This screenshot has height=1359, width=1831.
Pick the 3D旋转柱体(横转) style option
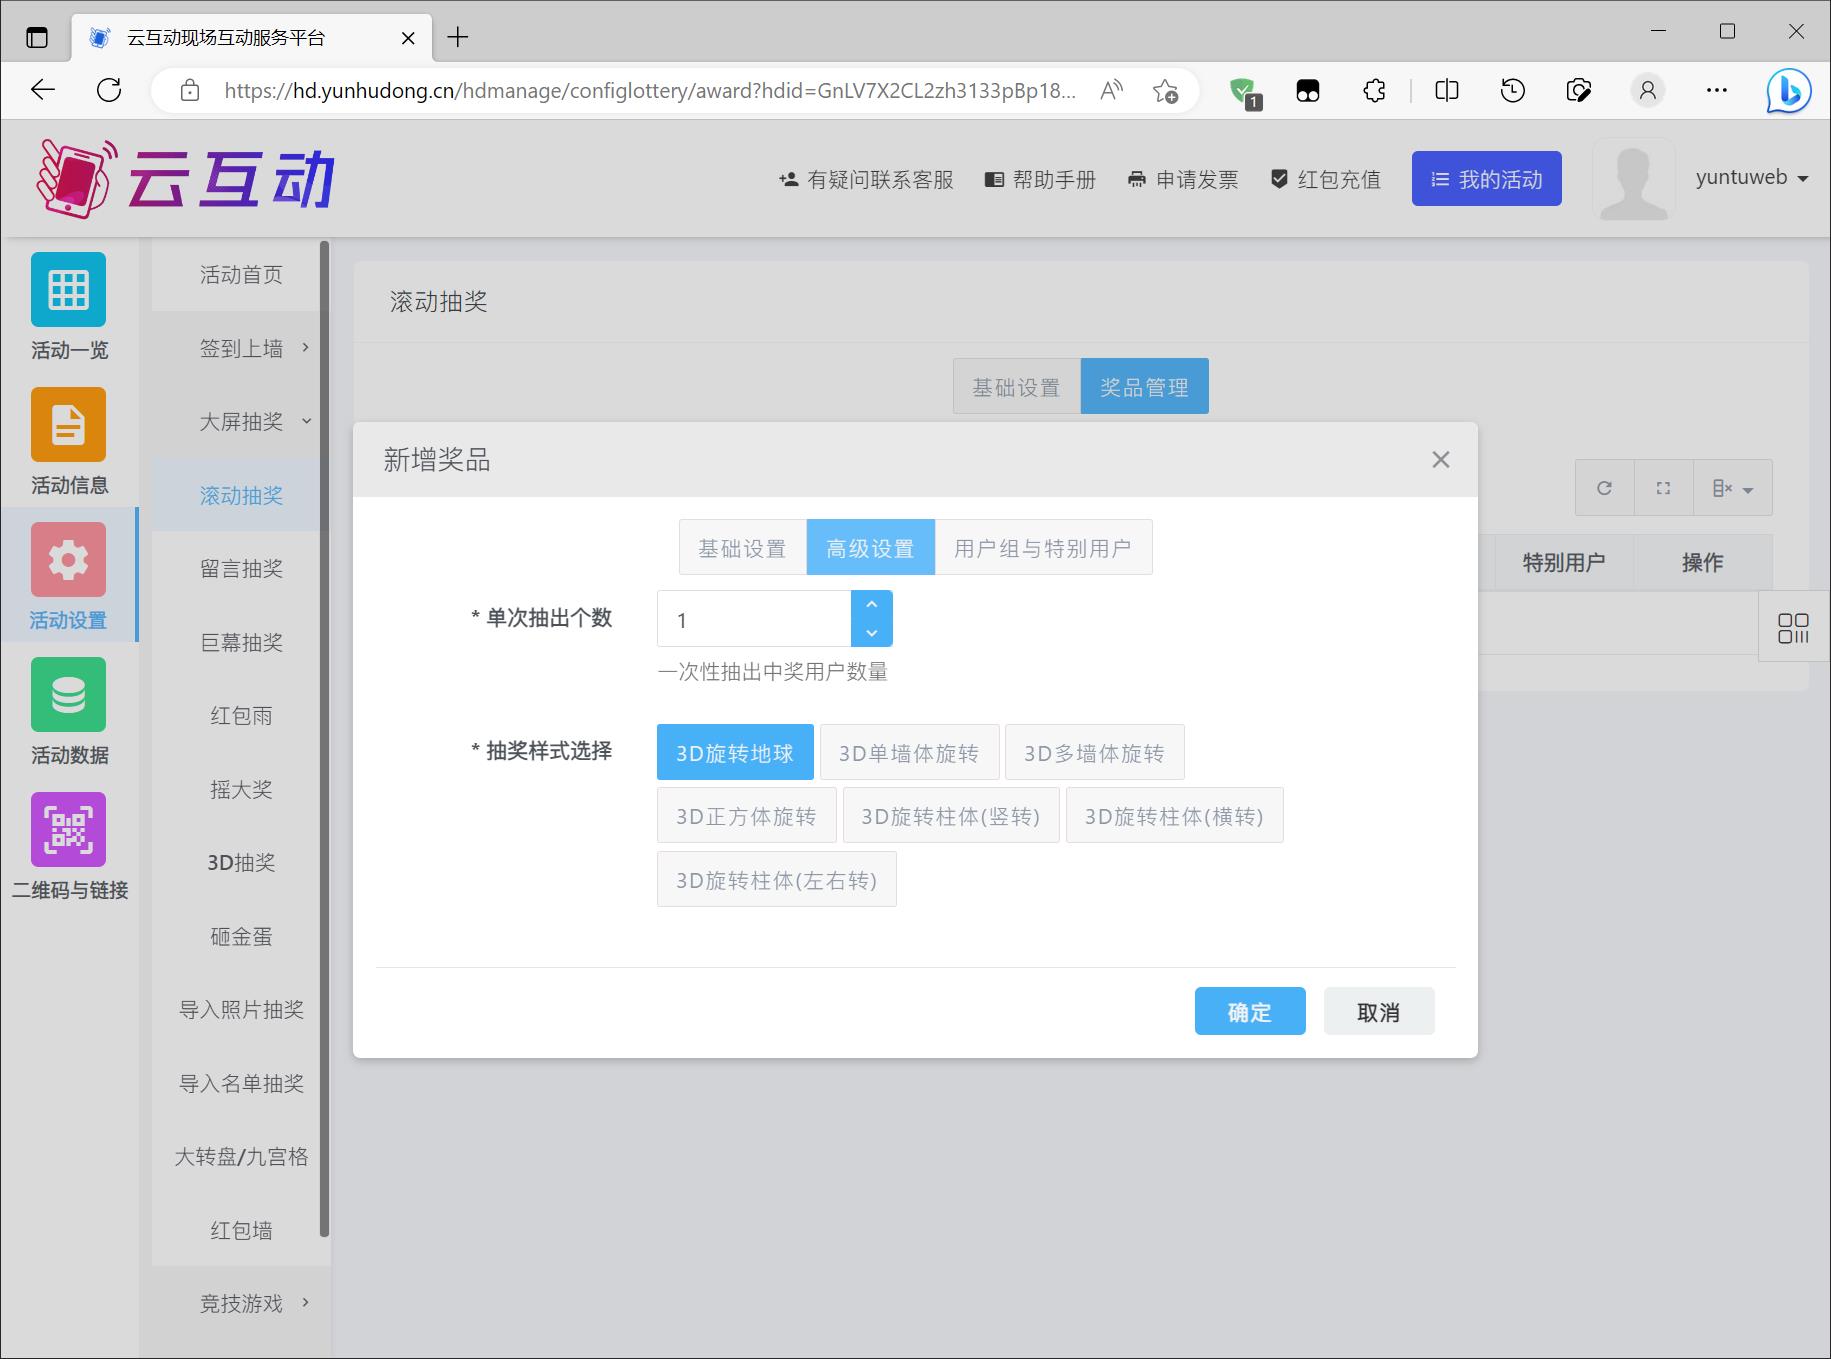(x=1174, y=816)
